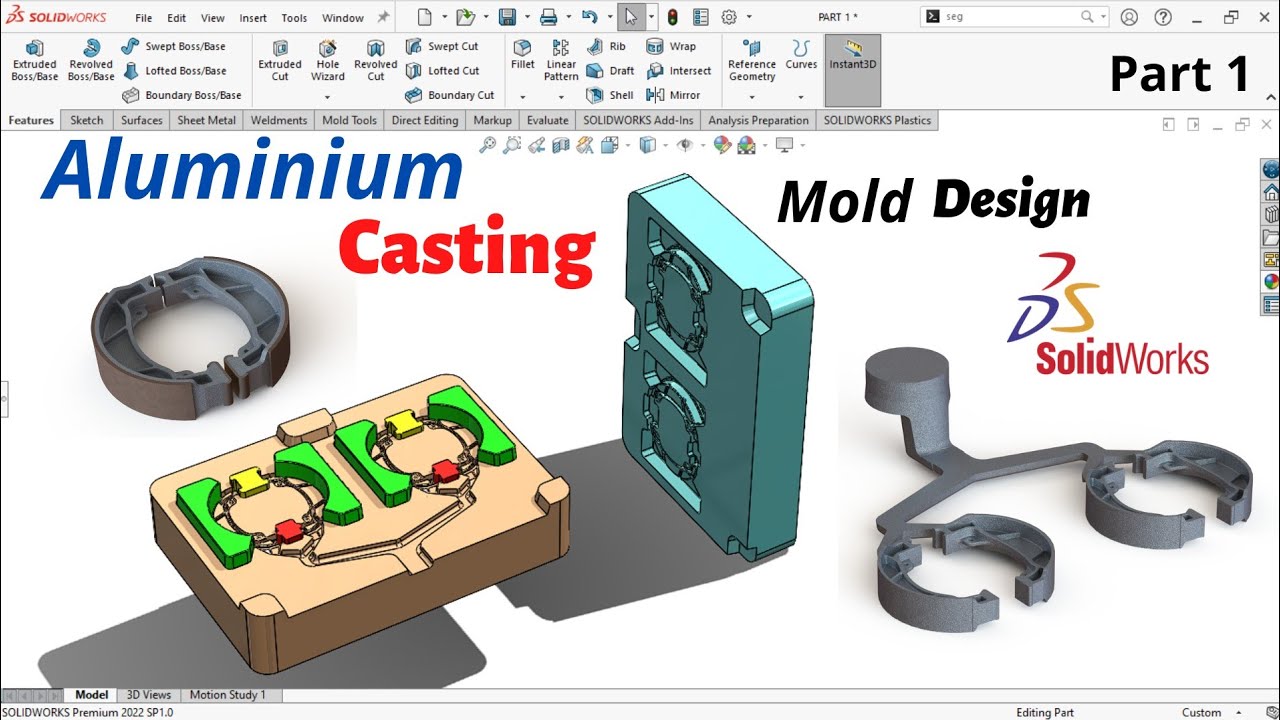This screenshot has width=1280, height=720.
Task: Open the Dynamic Annotation Views icon
Action: 584,145
